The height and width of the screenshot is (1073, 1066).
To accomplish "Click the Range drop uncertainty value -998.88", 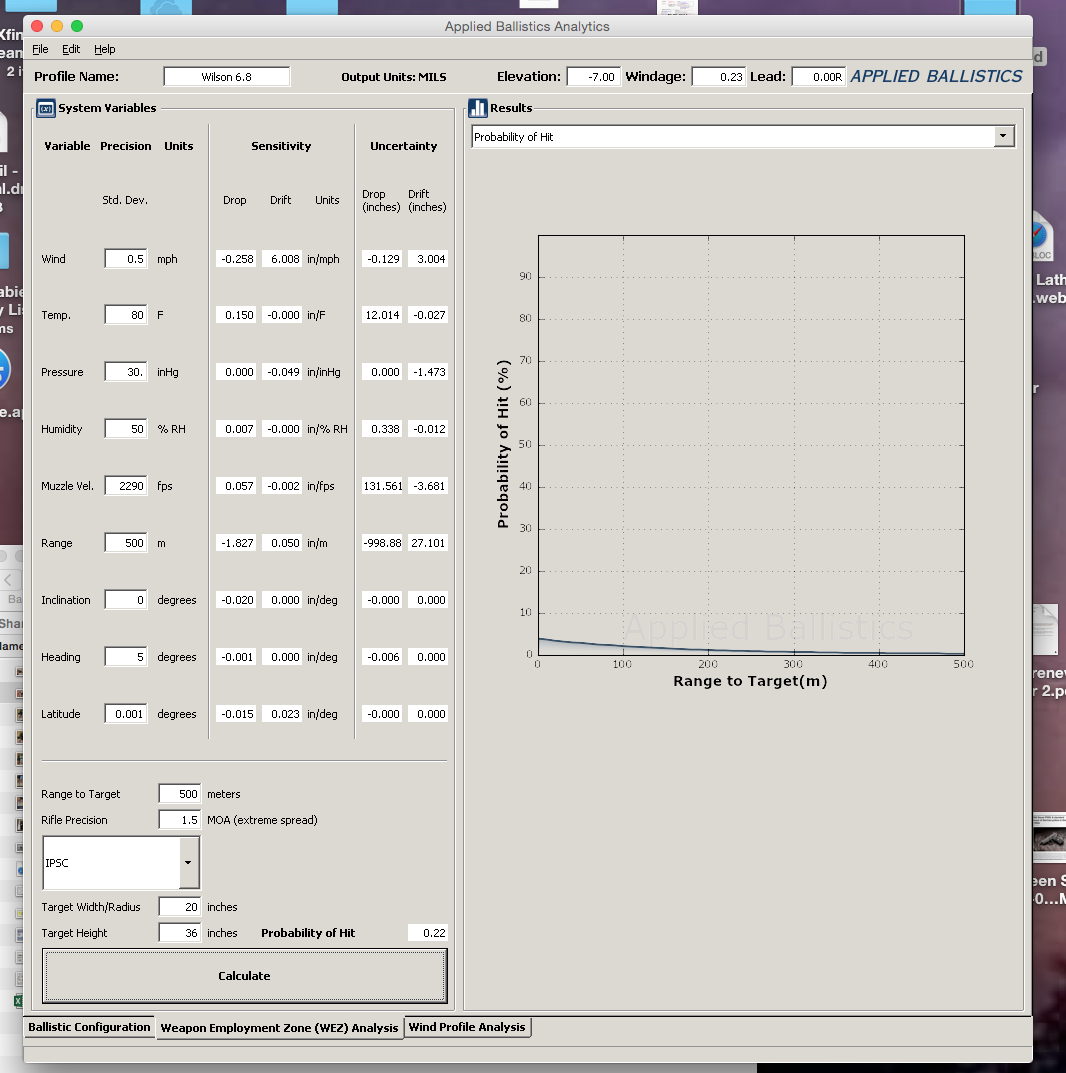I will tap(382, 543).
